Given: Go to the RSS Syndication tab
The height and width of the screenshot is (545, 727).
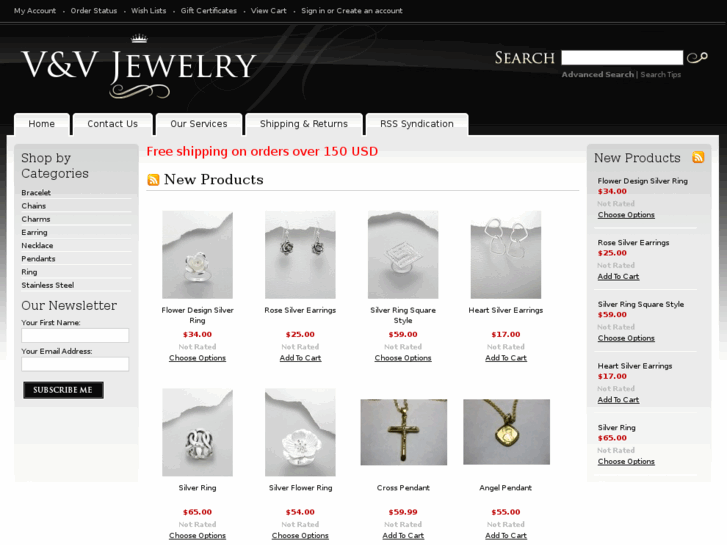Looking at the screenshot, I should pos(417,124).
